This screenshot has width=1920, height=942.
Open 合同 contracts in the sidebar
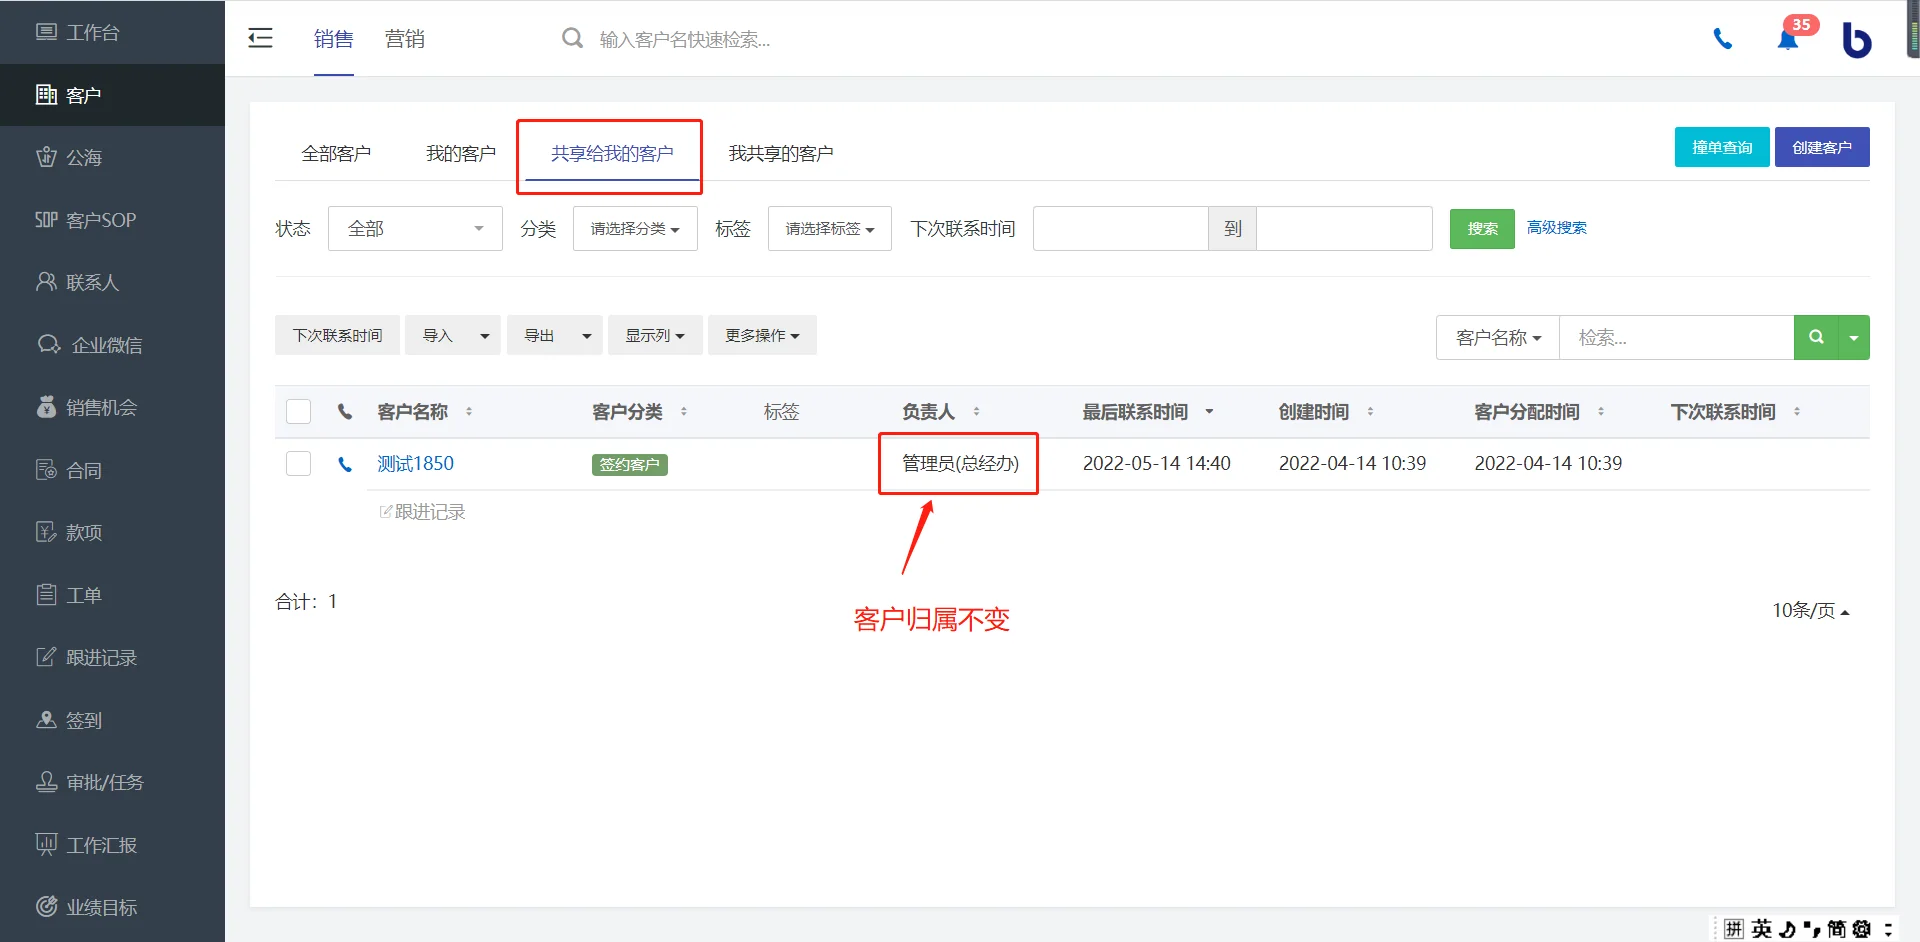(x=112, y=470)
